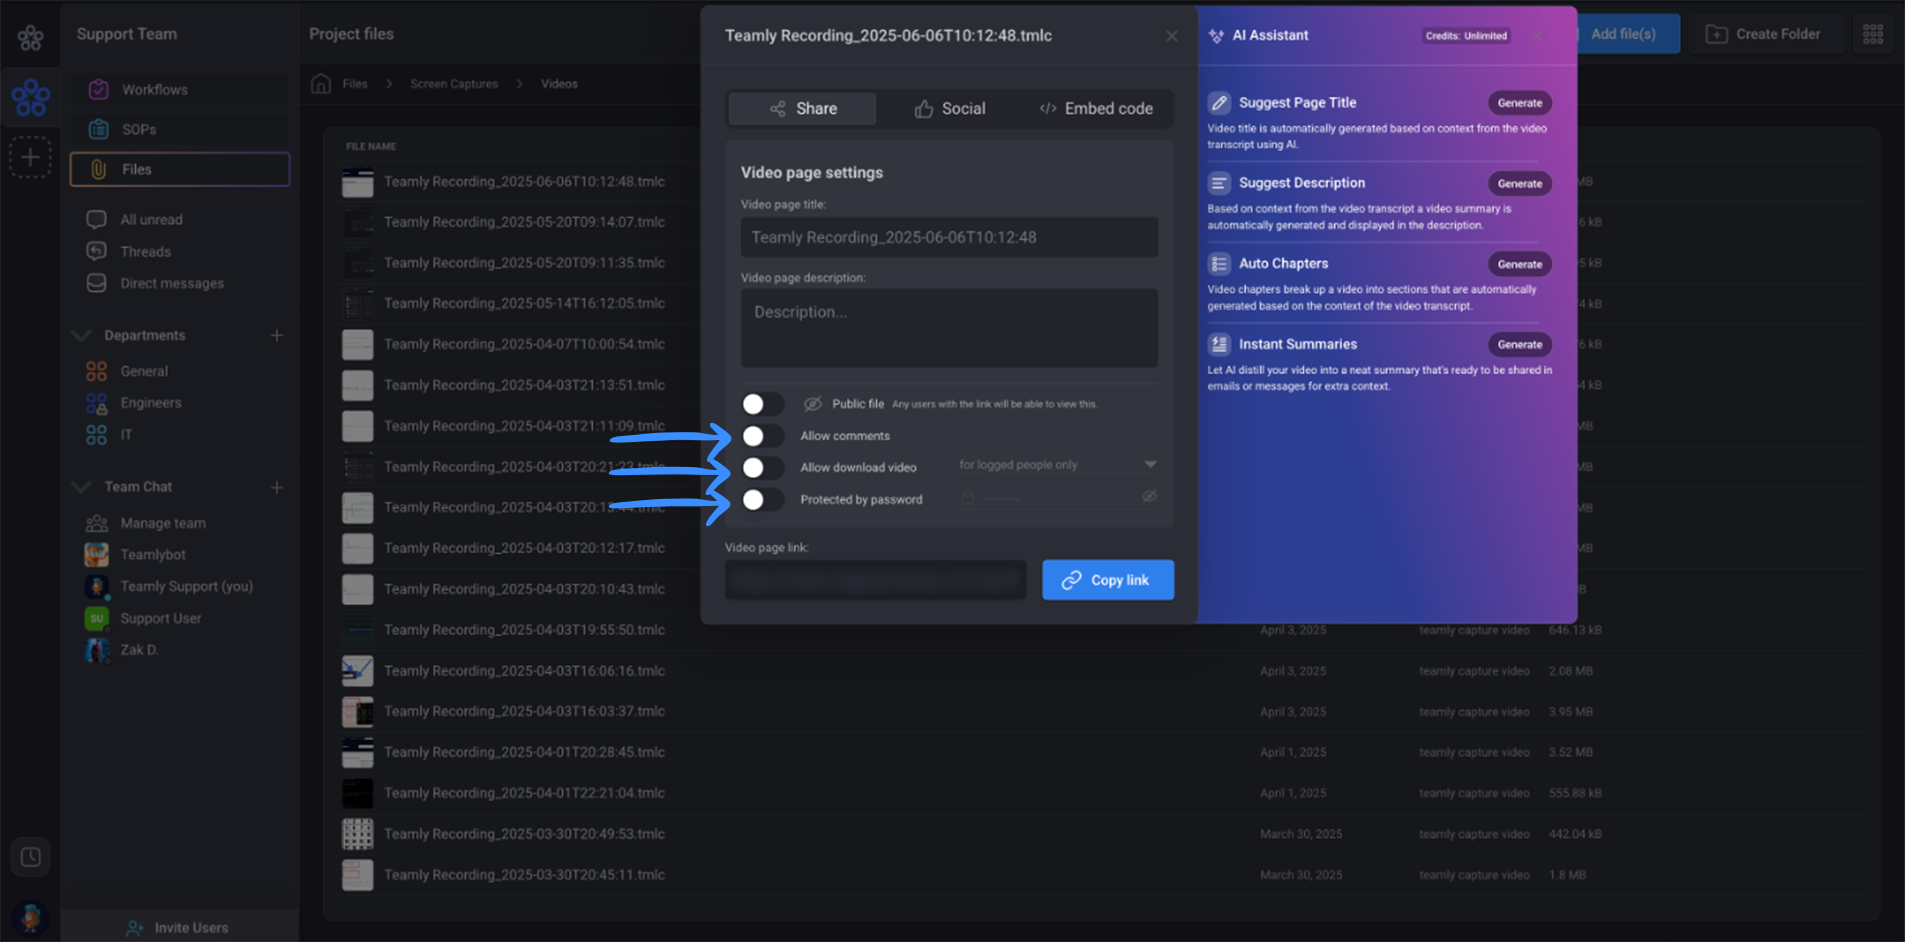Click the Create Folder button
This screenshot has width=1905, height=942.
[x=1764, y=34]
